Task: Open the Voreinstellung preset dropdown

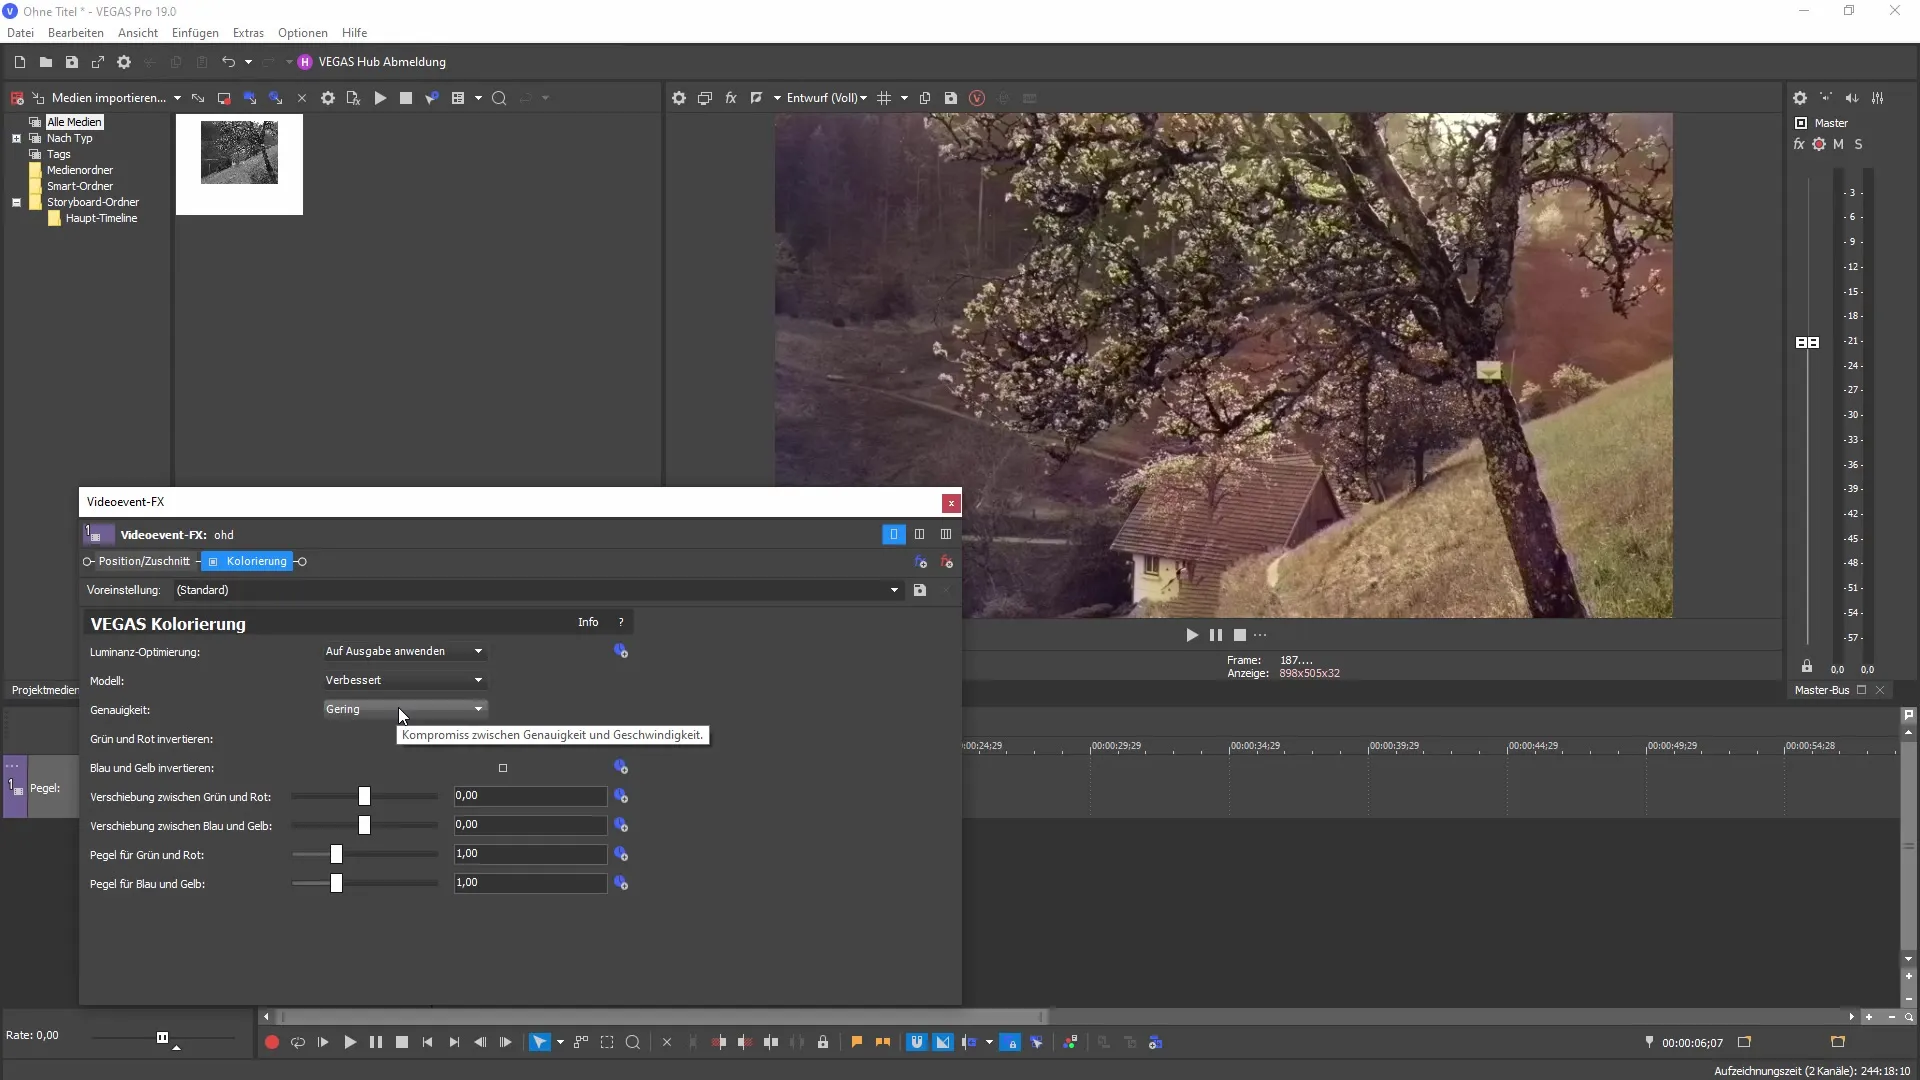Action: point(894,590)
